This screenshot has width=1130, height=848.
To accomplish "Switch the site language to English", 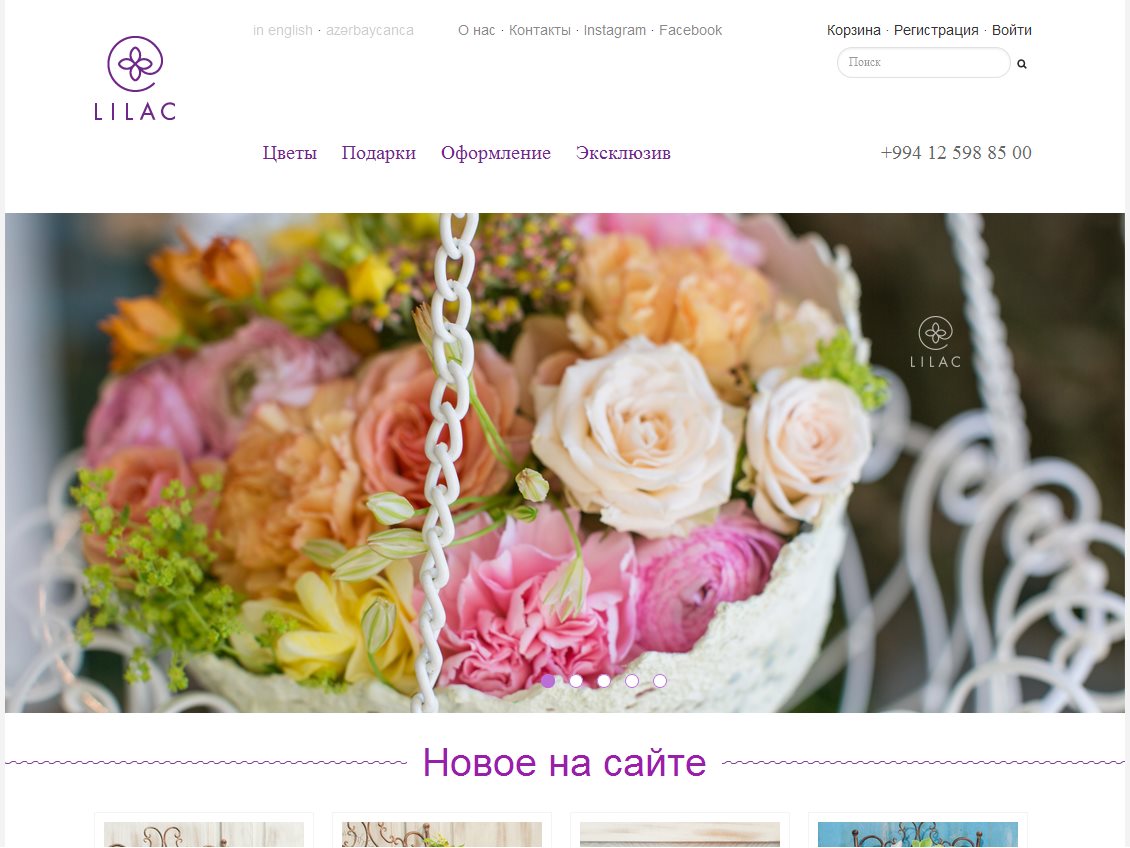I will [x=282, y=30].
